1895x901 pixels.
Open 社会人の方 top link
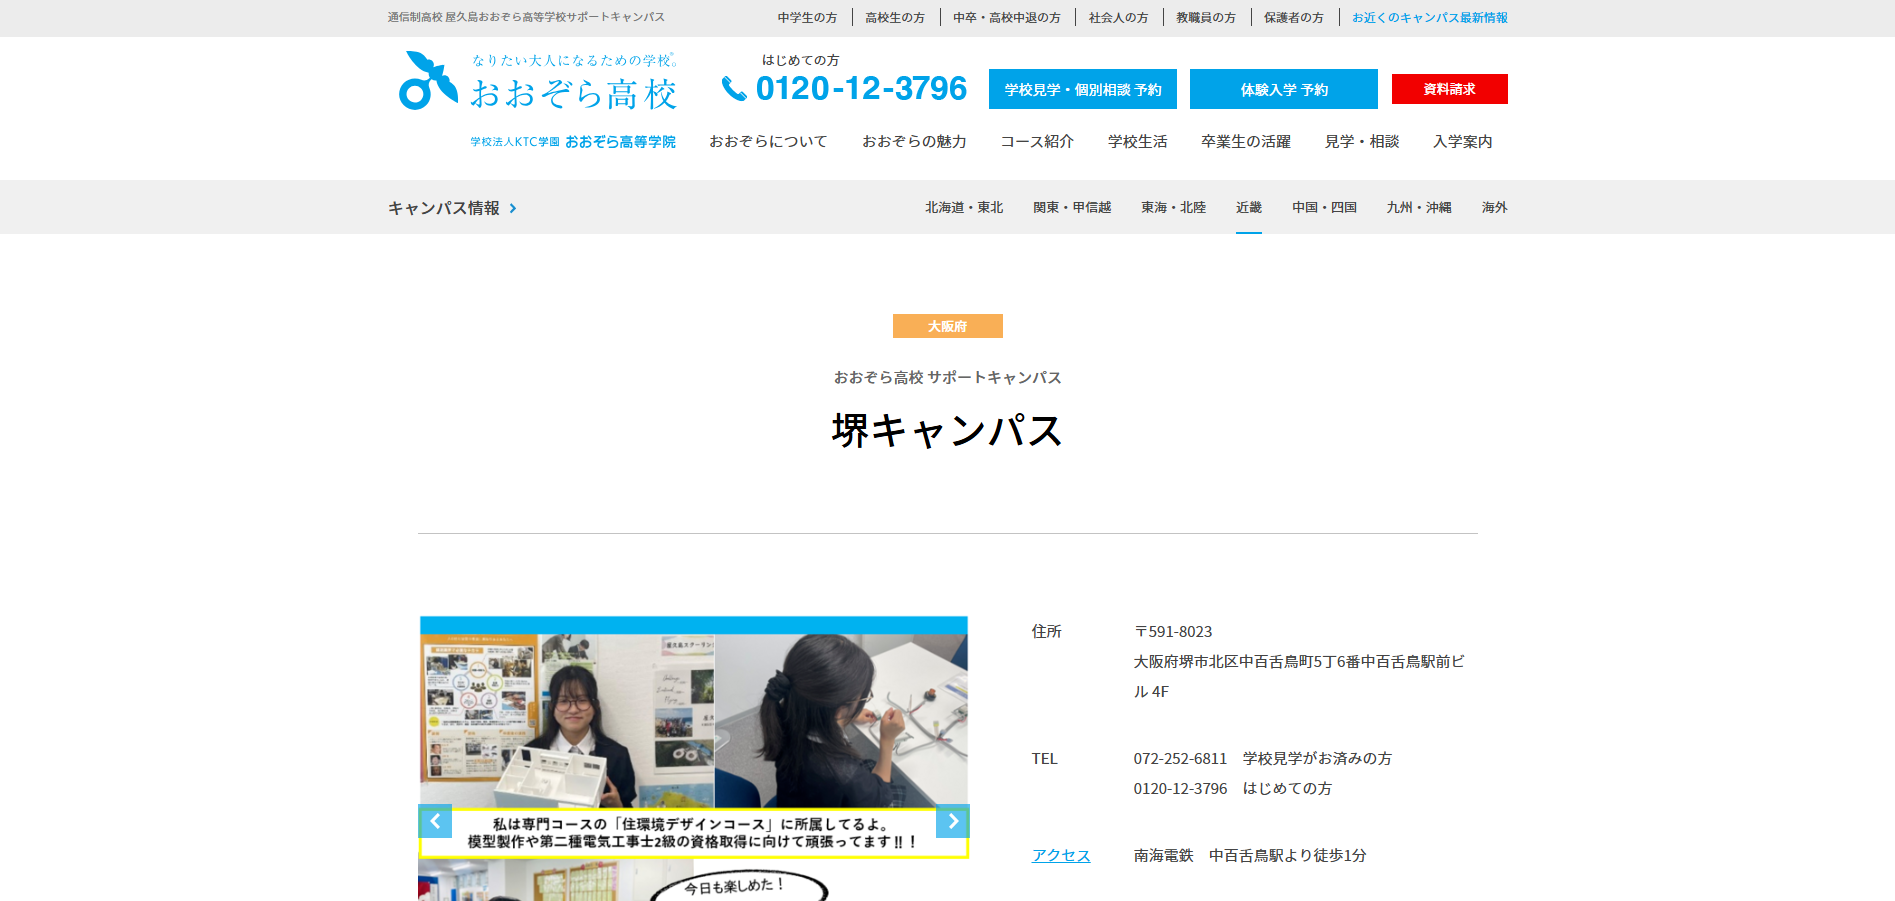coord(1118,18)
